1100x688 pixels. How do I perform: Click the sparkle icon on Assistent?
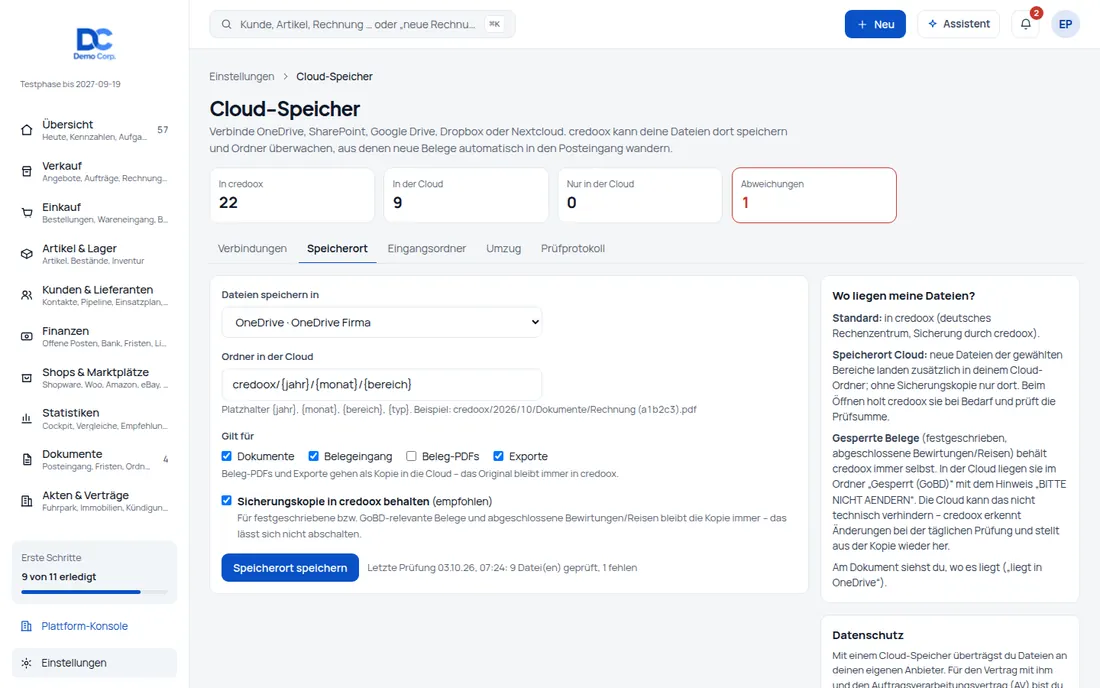tap(932, 24)
